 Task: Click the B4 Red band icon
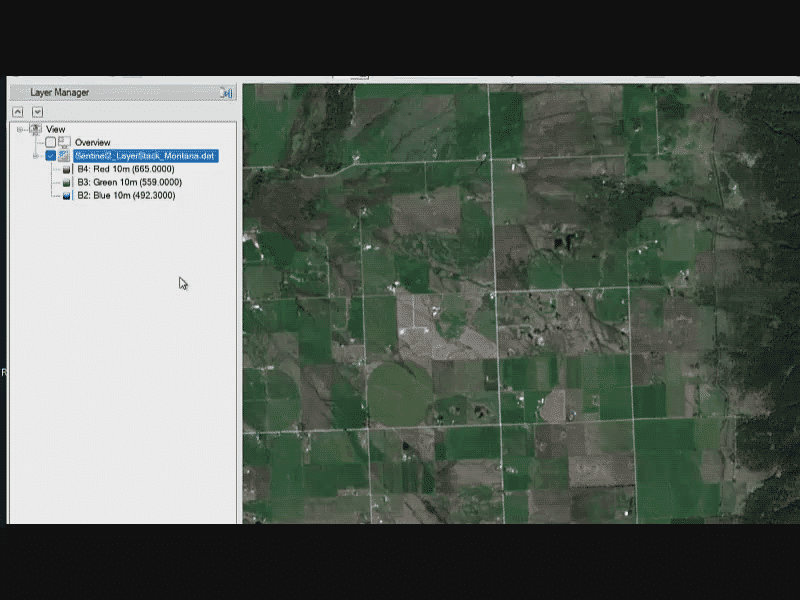67,169
